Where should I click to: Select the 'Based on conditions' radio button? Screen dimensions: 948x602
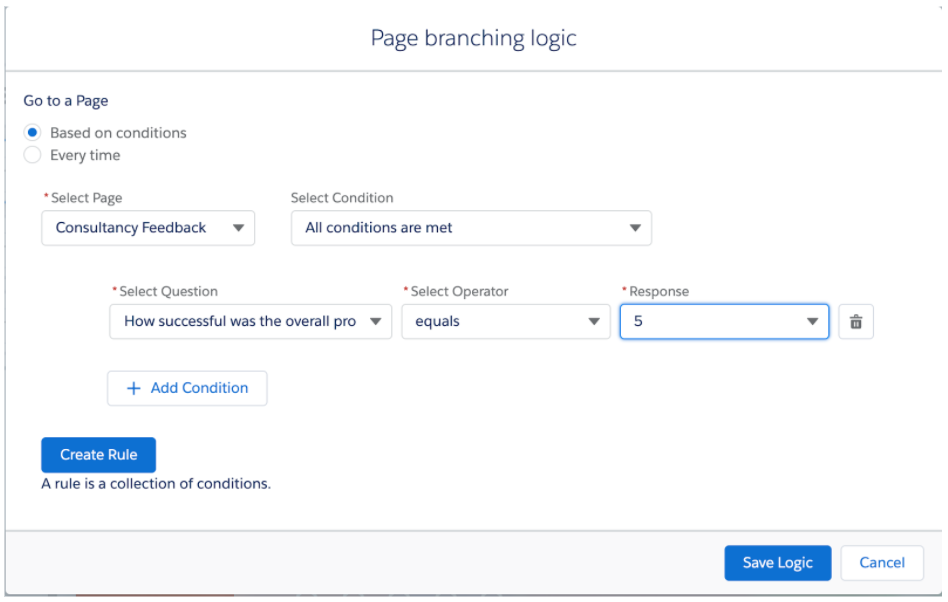click(33, 132)
